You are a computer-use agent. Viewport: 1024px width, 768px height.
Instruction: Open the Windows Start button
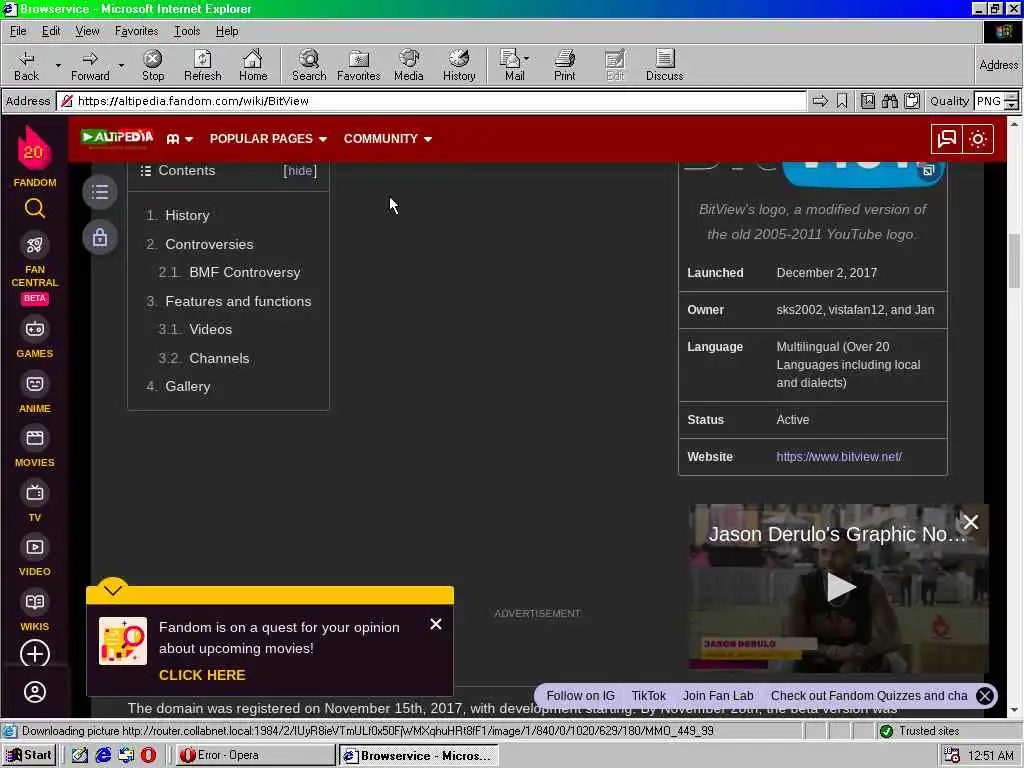pyautogui.click(x=29, y=756)
